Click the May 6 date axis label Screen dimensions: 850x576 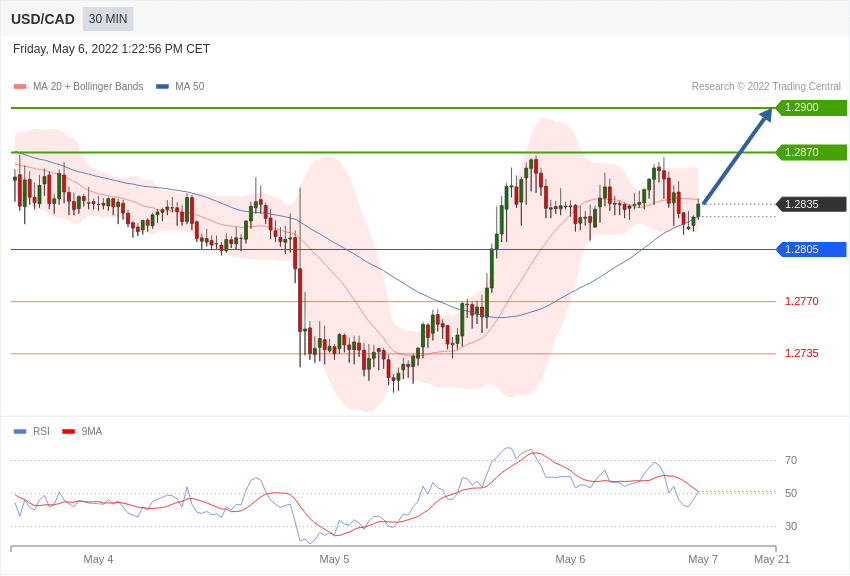pyautogui.click(x=570, y=559)
